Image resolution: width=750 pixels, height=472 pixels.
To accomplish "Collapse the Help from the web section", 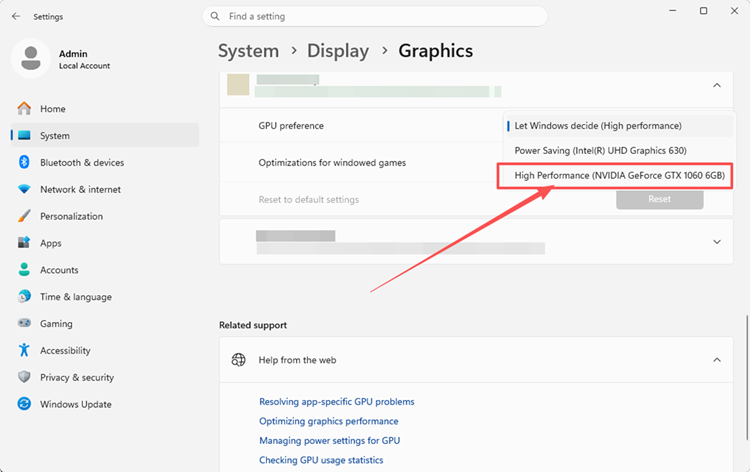I will 717,360.
